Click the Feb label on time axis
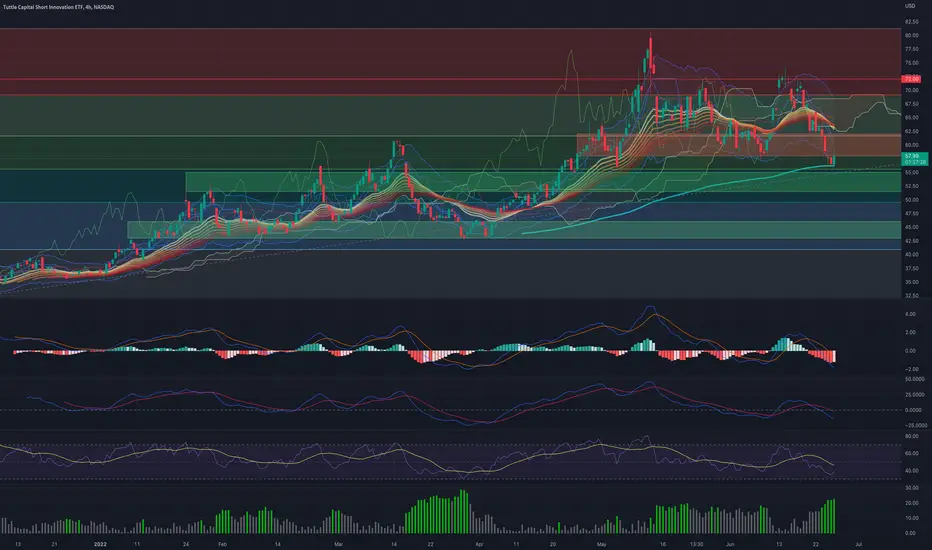Screen dimensions: 932x550 tap(222, 544)
